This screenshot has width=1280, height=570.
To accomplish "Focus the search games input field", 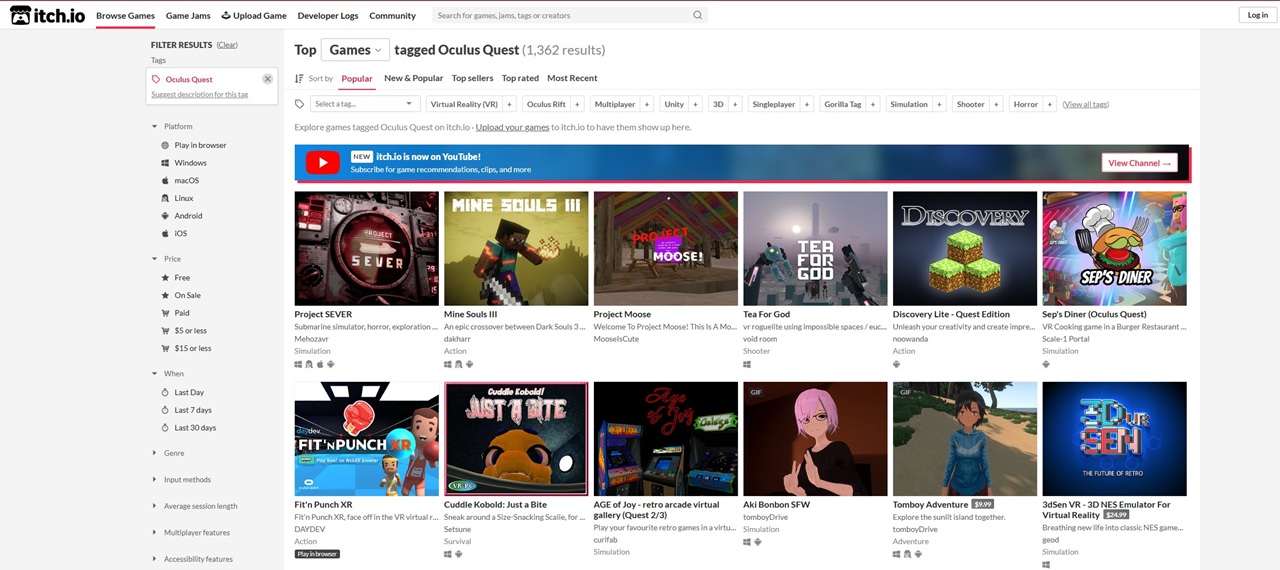I will coord(562,15).
